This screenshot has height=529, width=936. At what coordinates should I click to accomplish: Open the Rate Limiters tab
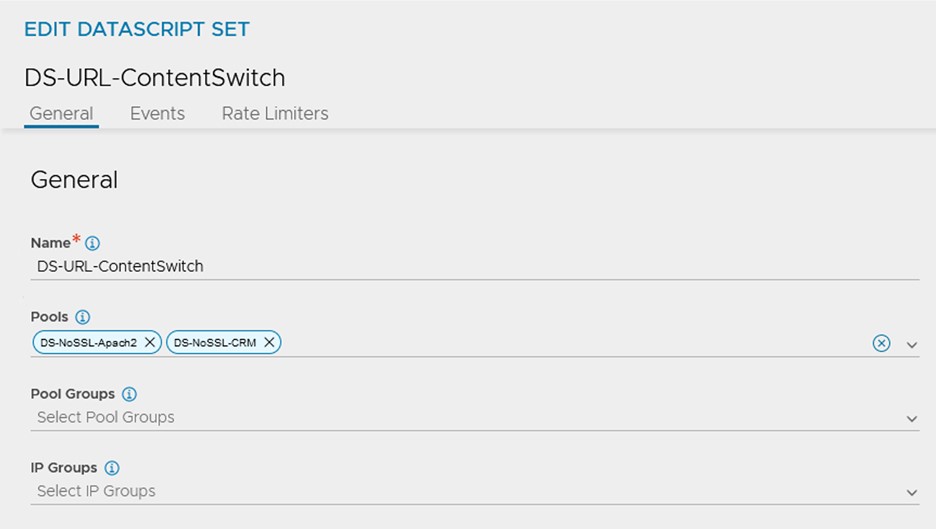point(275,114)
